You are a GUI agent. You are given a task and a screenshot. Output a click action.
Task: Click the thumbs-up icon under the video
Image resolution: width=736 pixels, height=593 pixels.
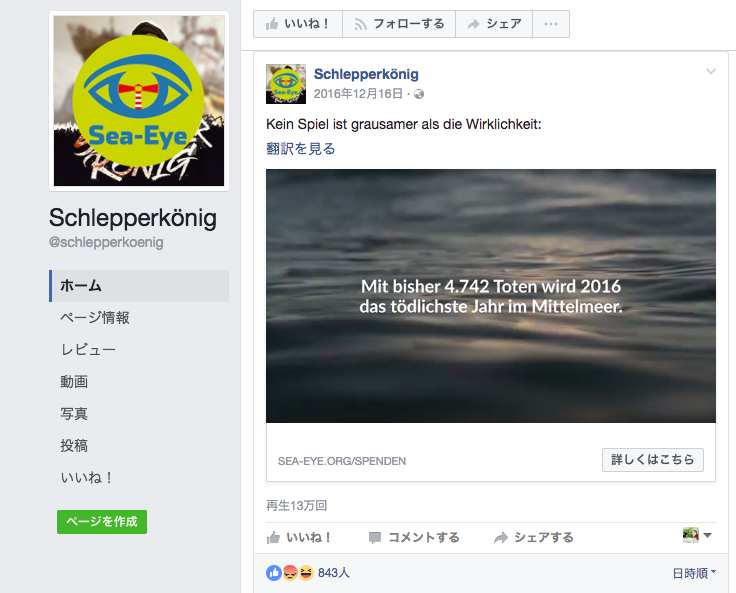click(x=273, y=537)
